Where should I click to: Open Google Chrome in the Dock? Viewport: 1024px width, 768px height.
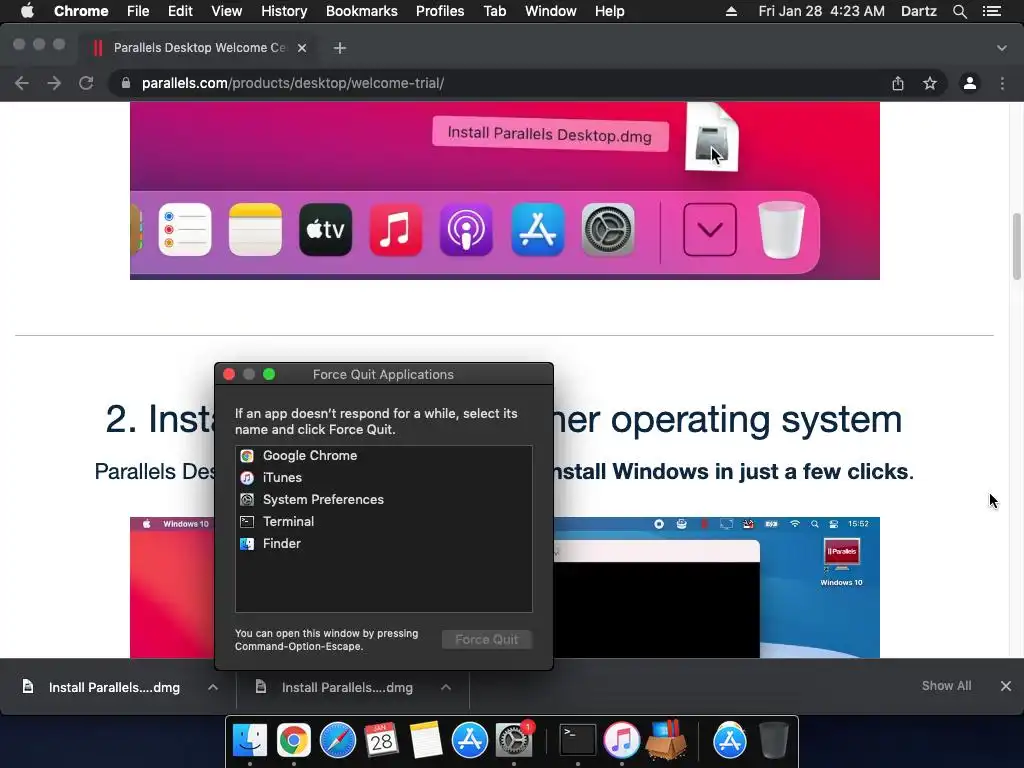click(293, 741)
